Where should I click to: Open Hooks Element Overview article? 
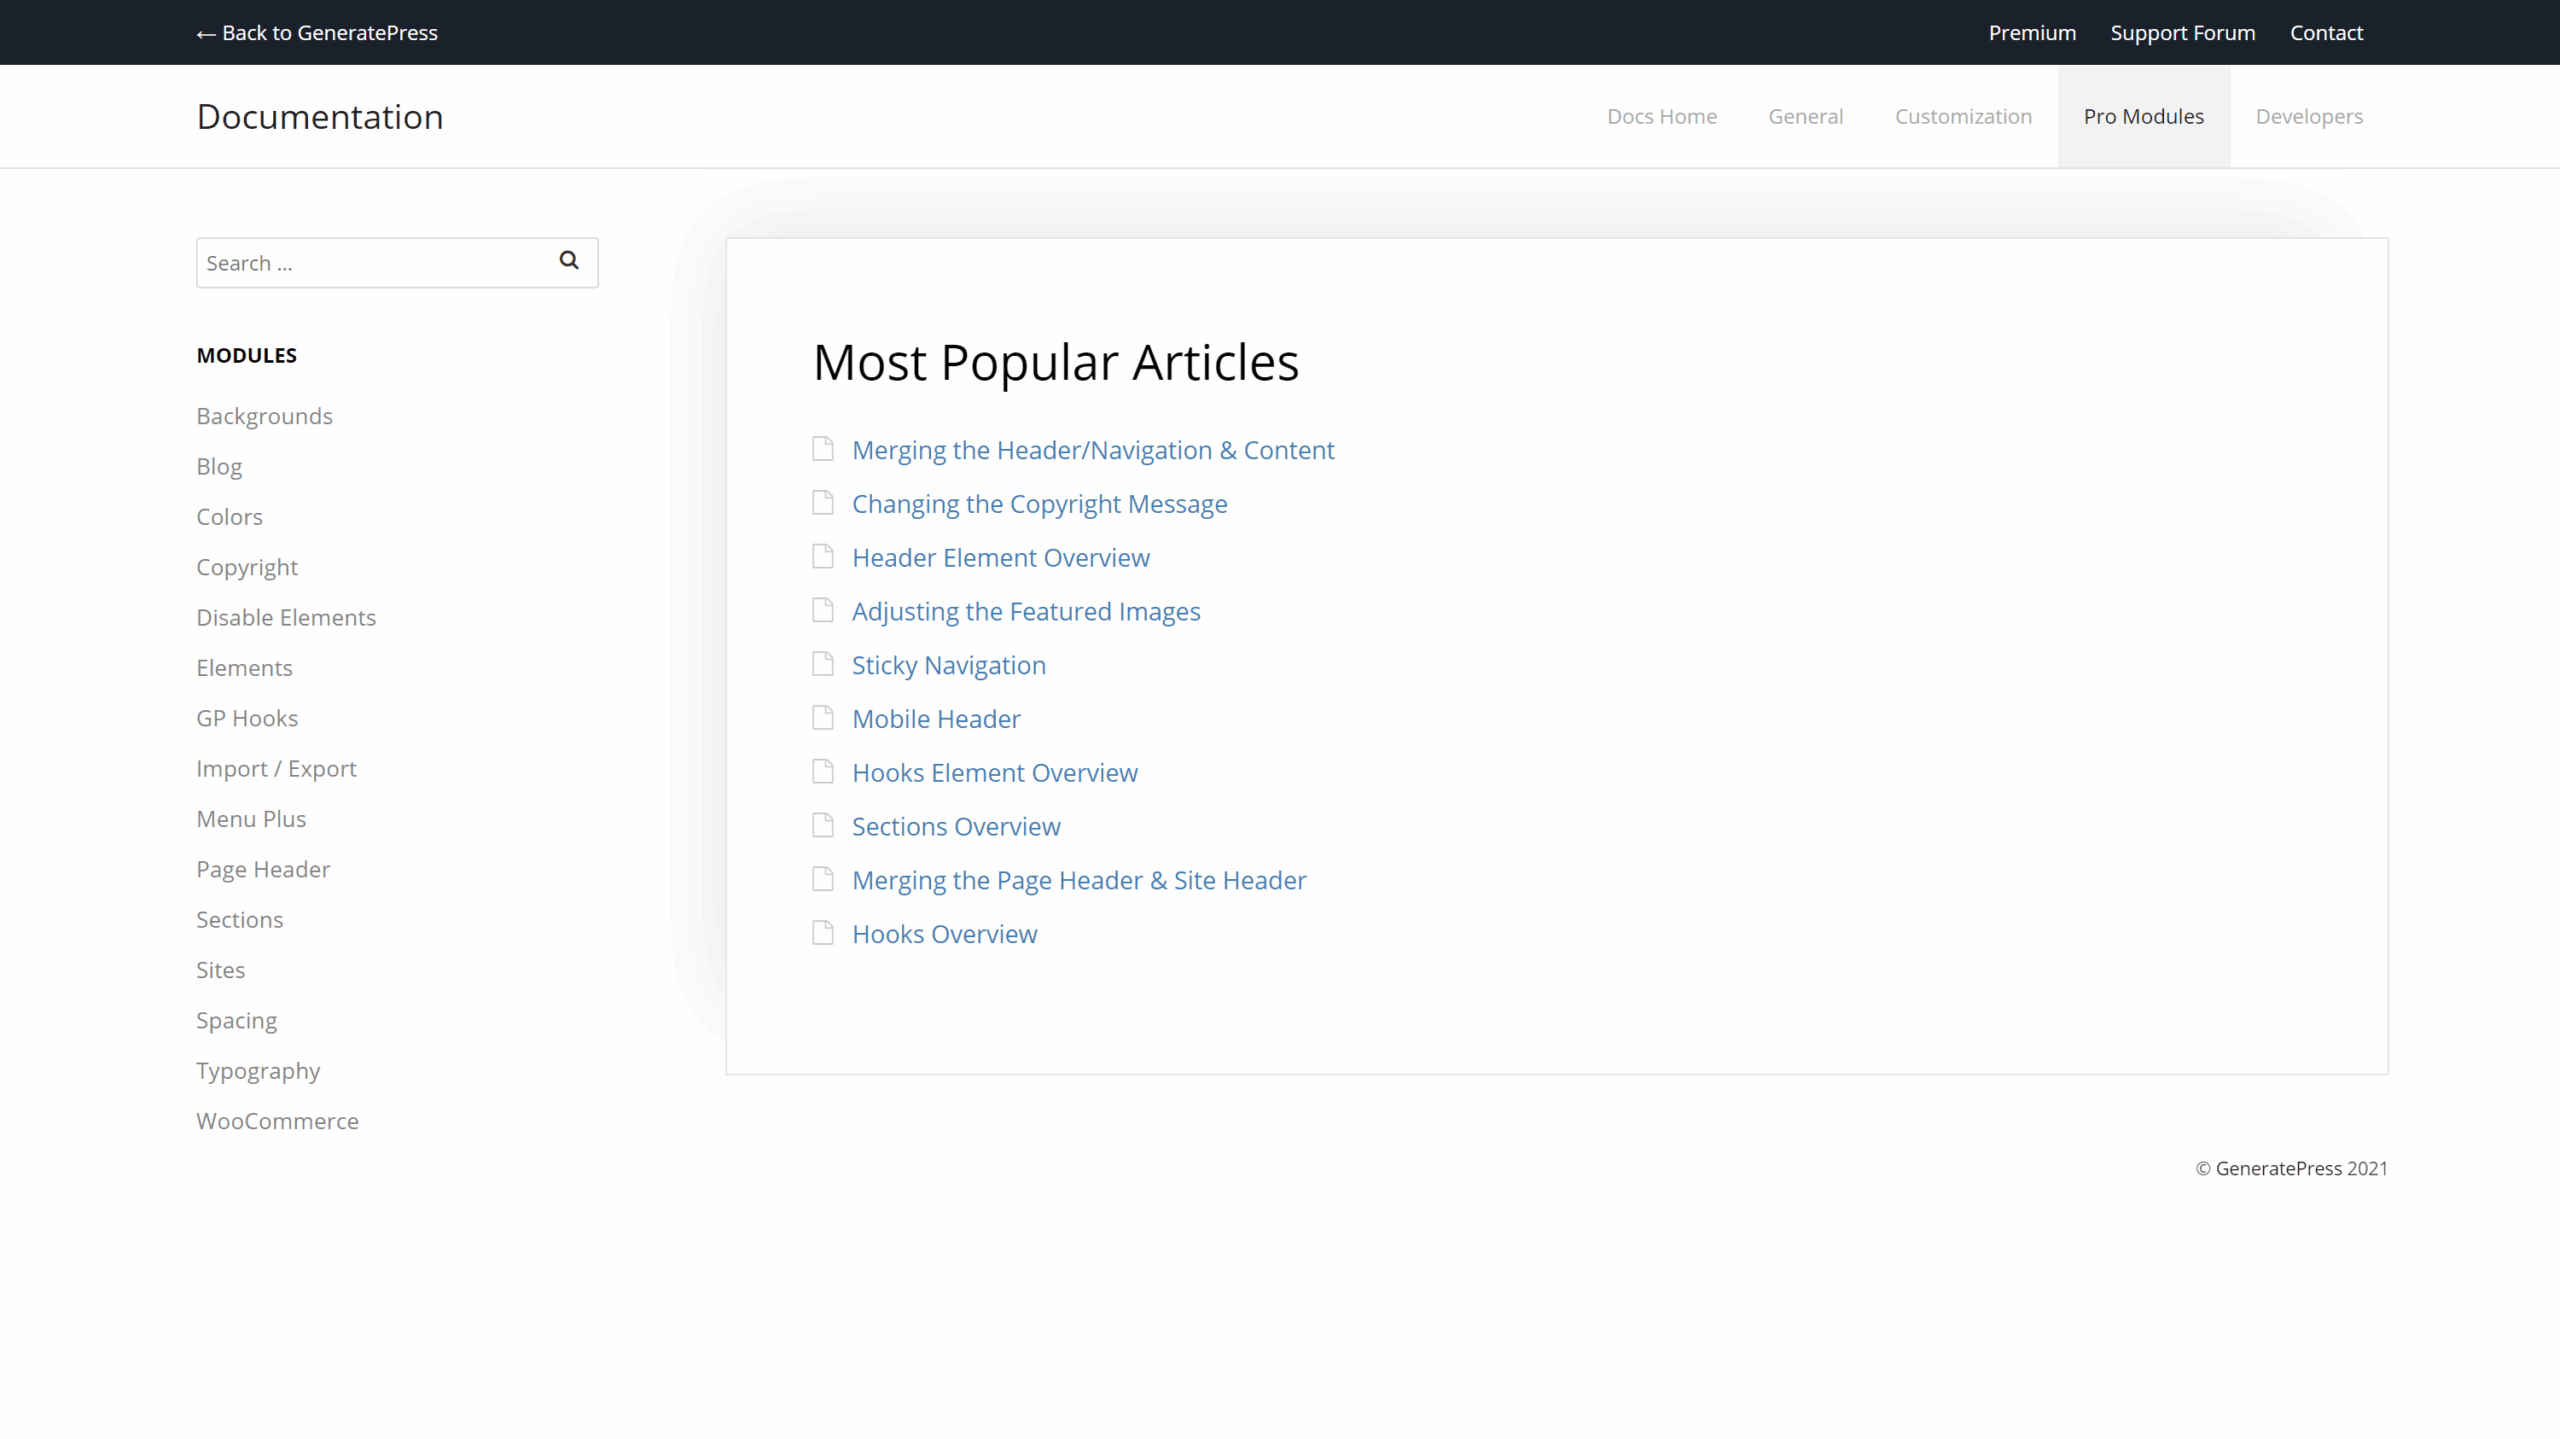[995, 773]
